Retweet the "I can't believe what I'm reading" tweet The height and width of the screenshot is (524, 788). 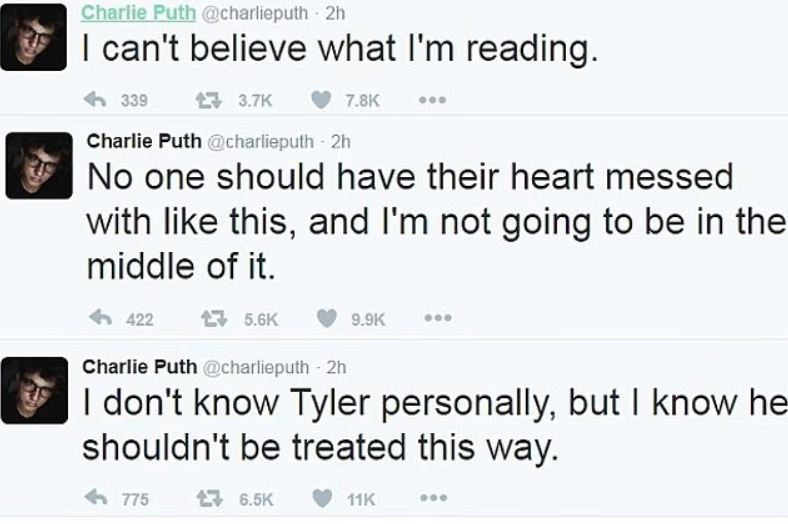tap(209, 100)
